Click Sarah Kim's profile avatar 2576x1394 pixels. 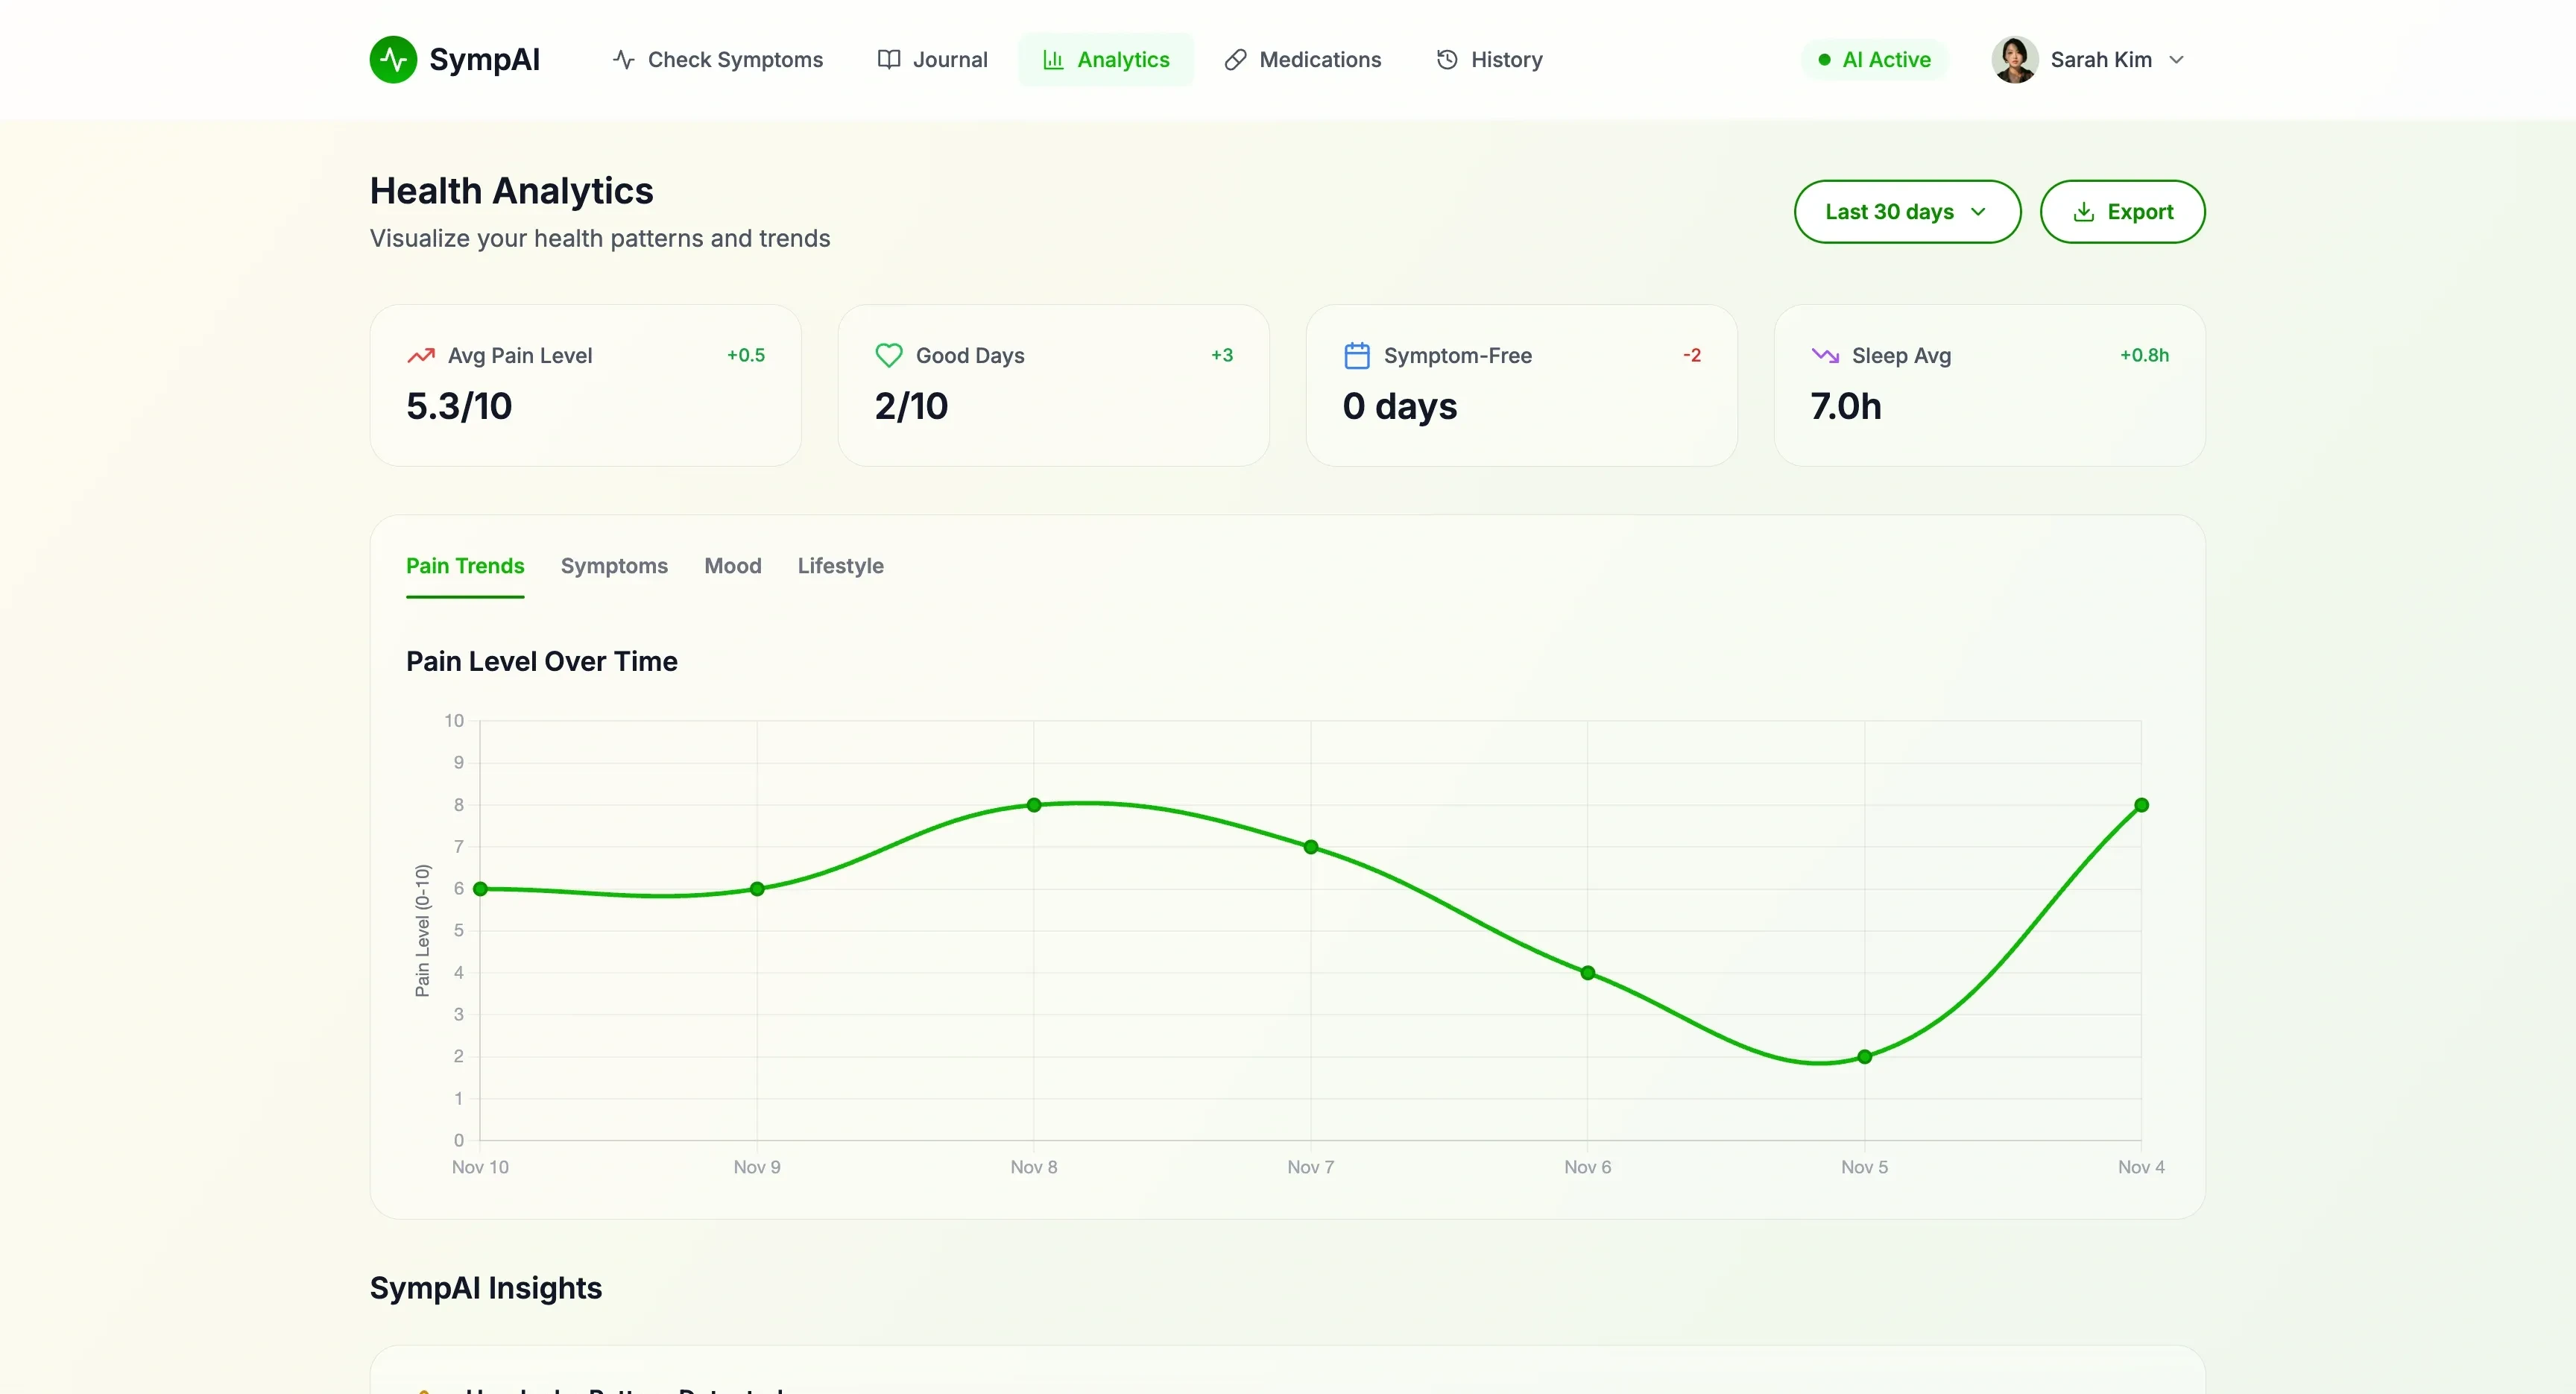2014,60
